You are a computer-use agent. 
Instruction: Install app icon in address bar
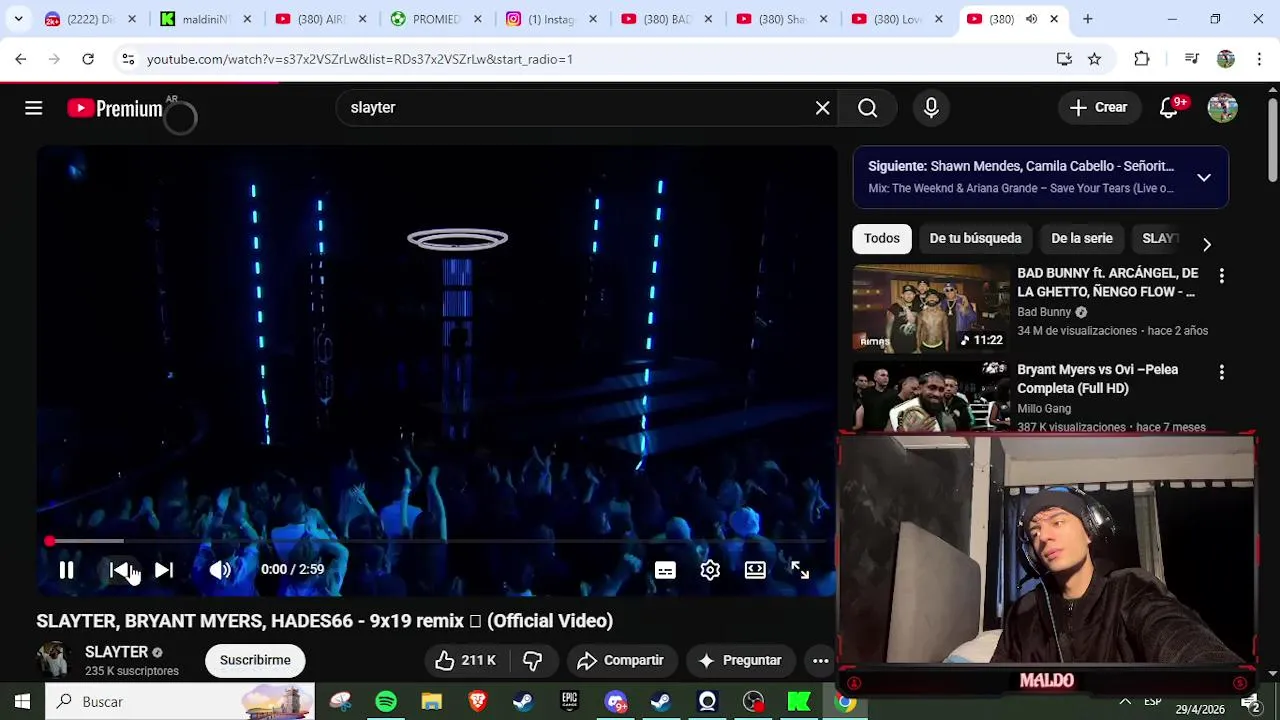pyautogui.click(x=1064, y=60)
